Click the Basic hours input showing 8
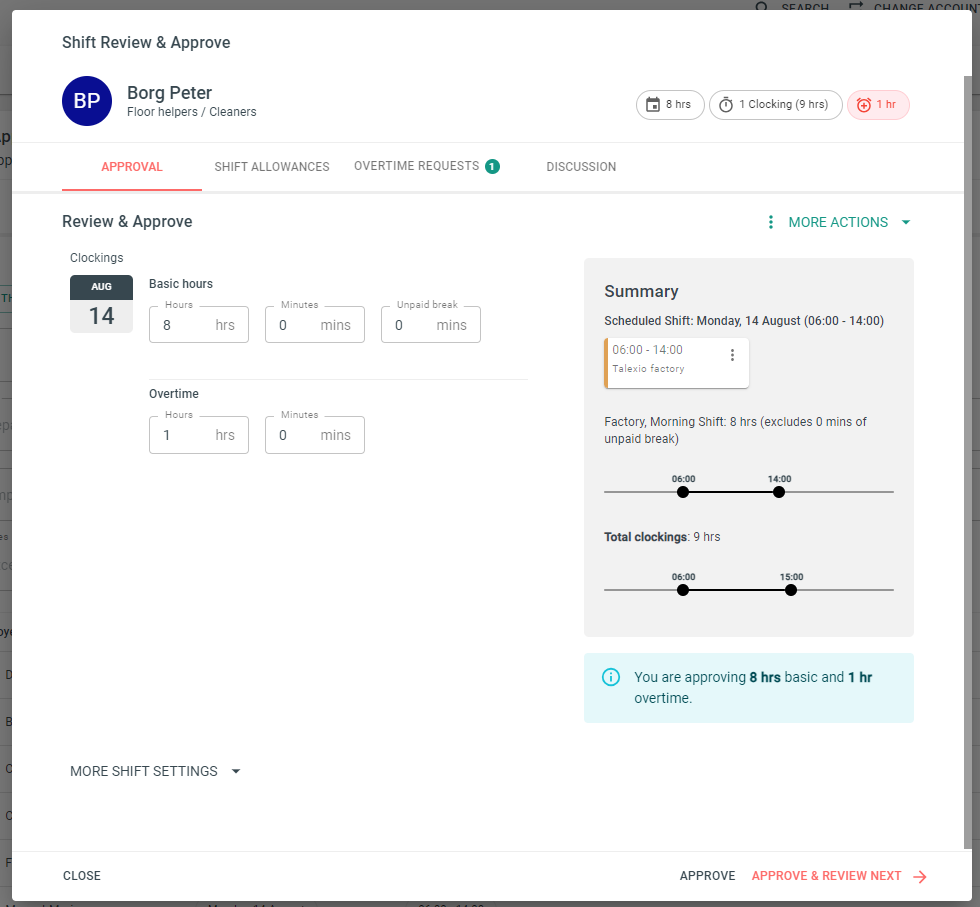This screenshot has height=907, width=980. pos(198,324)
